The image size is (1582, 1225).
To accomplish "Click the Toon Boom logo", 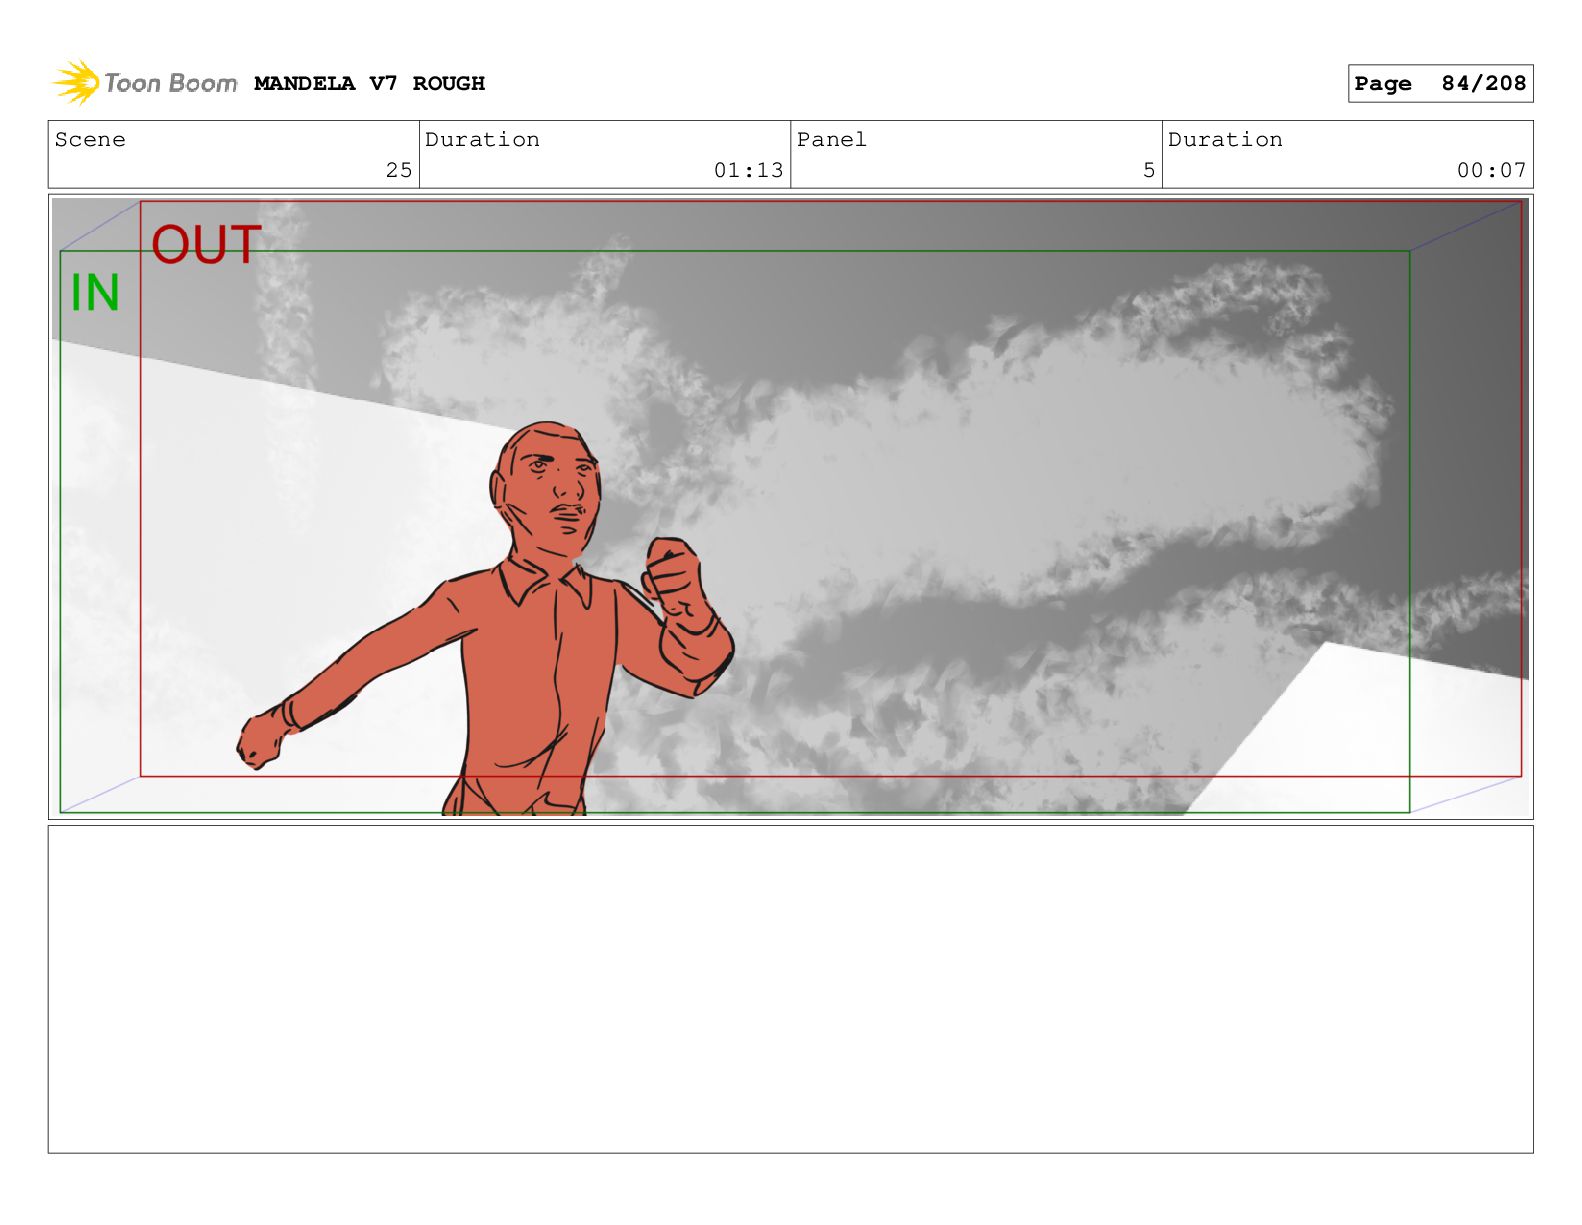I will [x=145, y=83].
